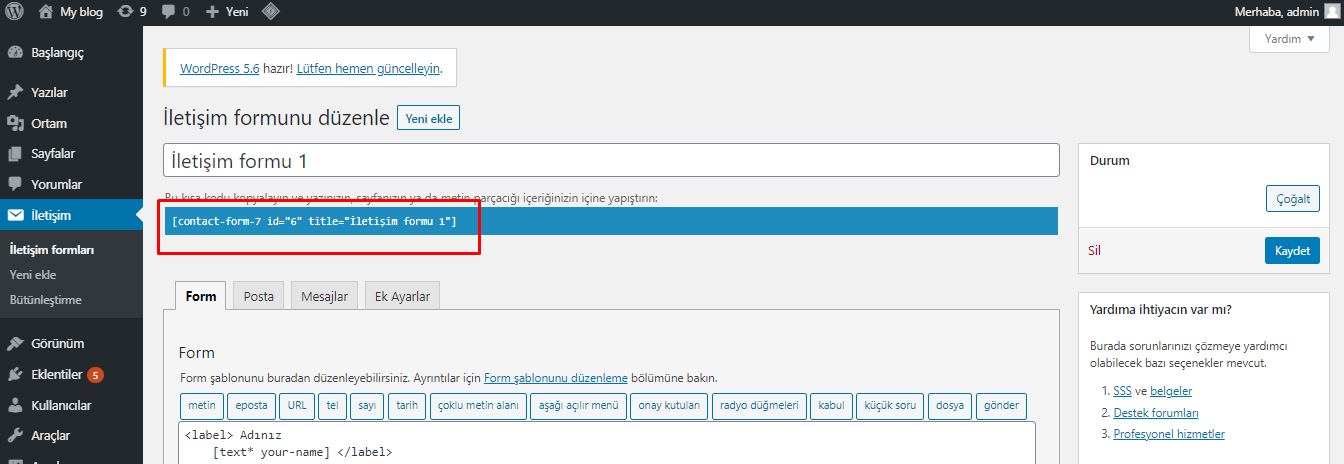This screenshot has height=464, width=1344.
Task: Click the plus icon next to Yeni
Action: click(x=212, y=12)
